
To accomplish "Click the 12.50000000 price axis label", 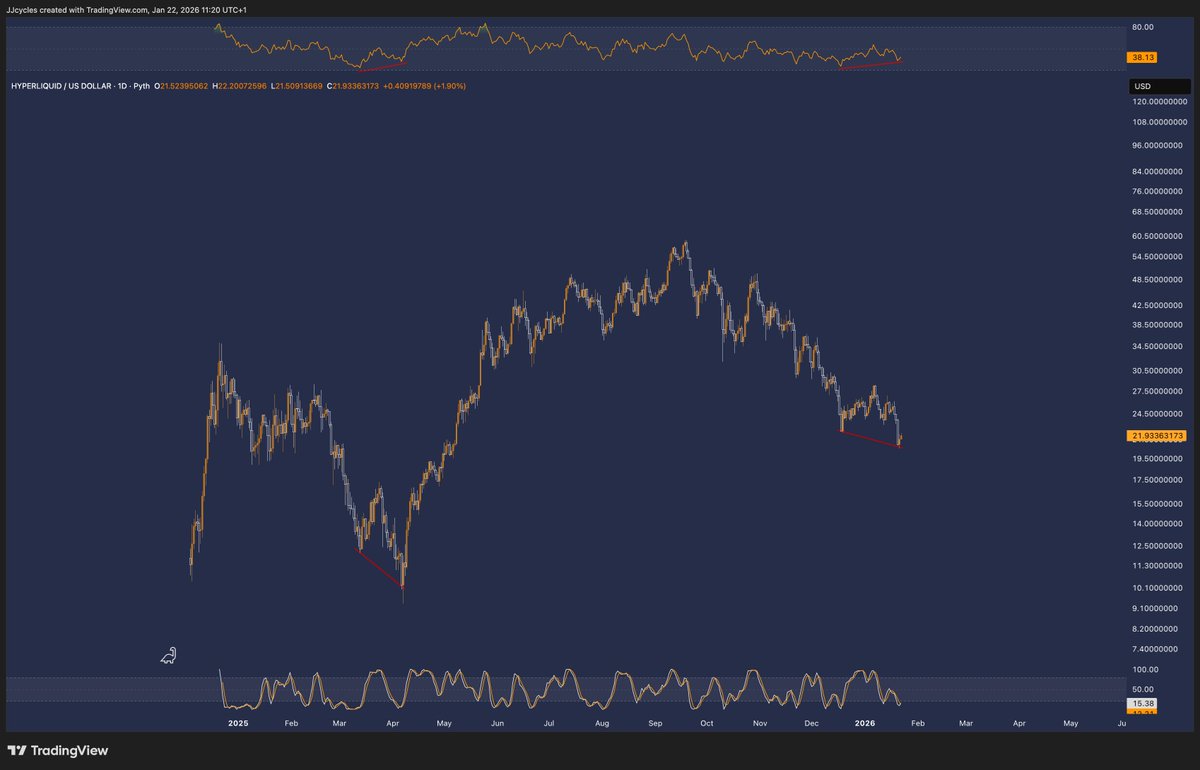I will click(x=1158, y=546).
